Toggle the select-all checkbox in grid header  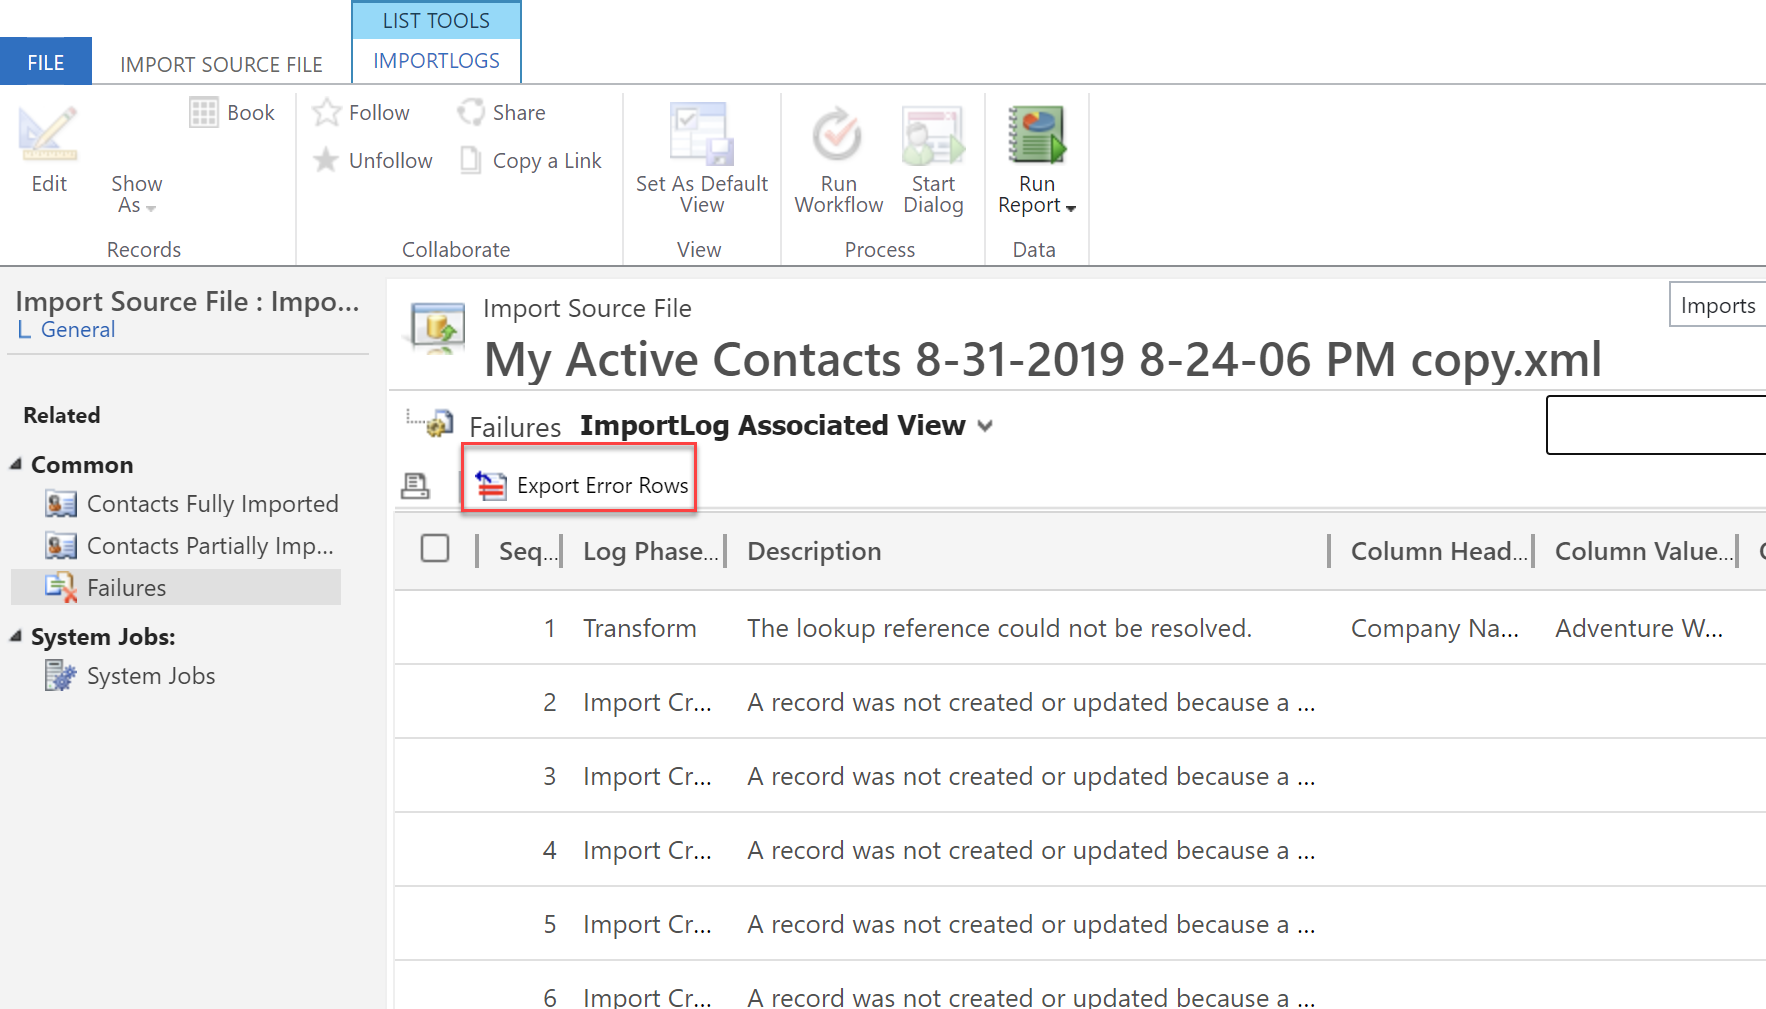(435, 549)
